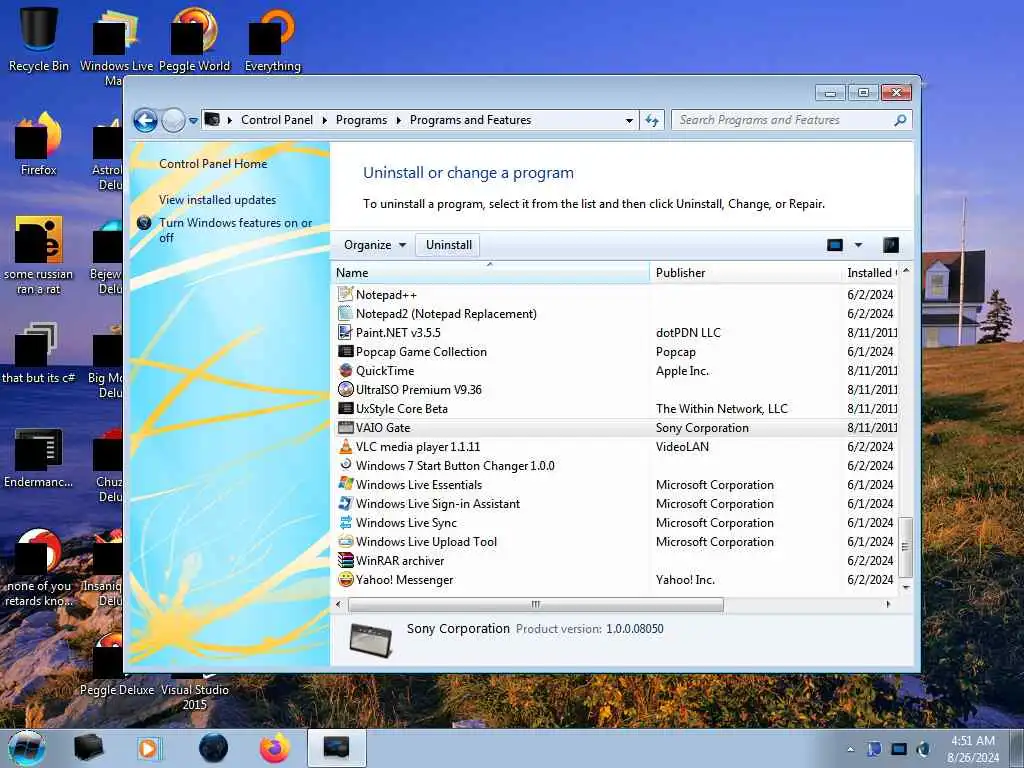The height and width of the screenshot is (768, 1024).
Task: Select the WinRAR archiver icon
Action: tap(345, 560)
